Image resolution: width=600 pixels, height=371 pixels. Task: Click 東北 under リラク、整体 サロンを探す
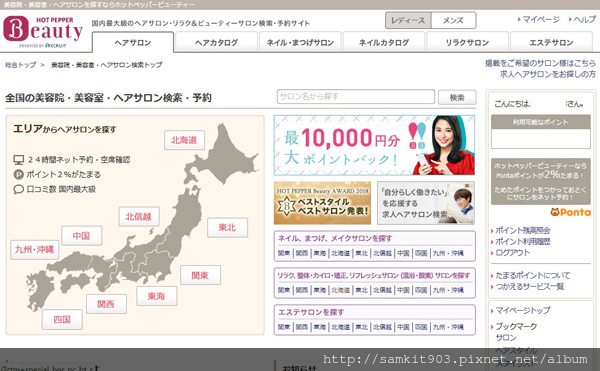click(x=361, y=290)
